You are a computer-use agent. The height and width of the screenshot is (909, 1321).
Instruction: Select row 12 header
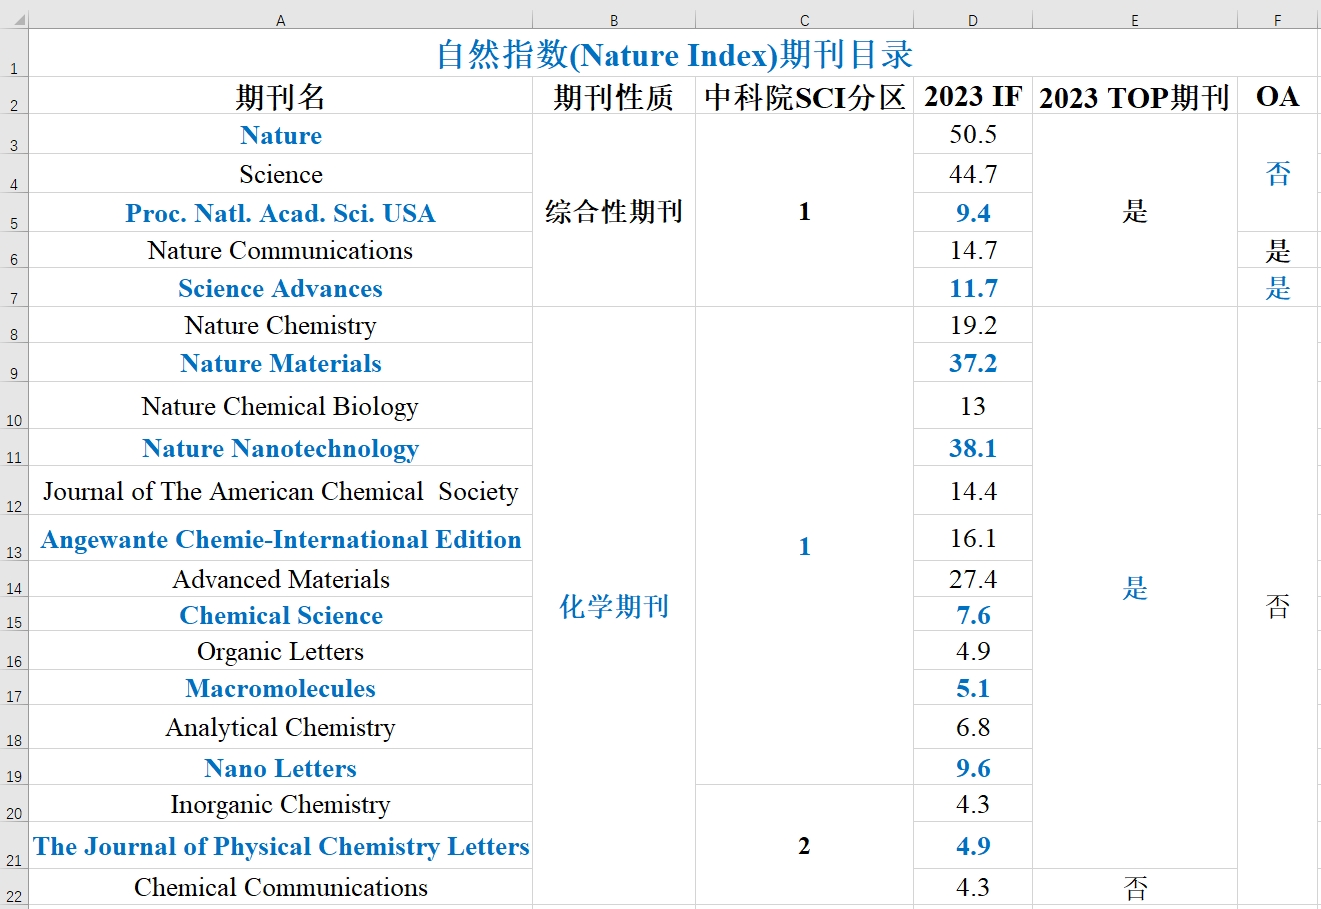point(14,491)
